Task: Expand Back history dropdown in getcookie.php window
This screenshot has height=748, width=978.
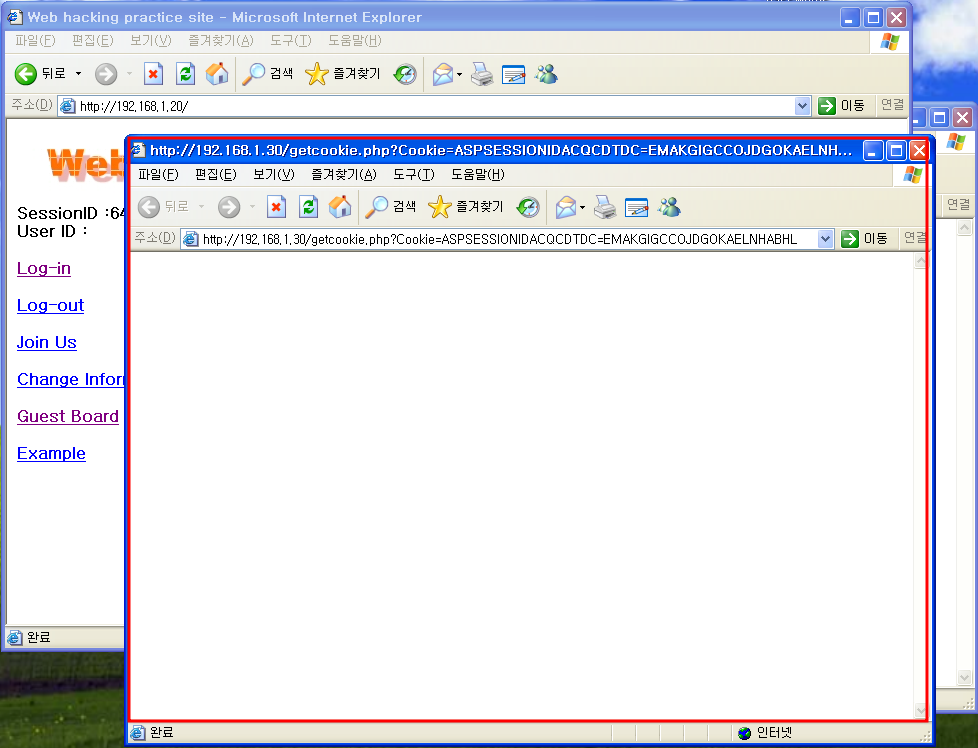Action: click(201, 206)
